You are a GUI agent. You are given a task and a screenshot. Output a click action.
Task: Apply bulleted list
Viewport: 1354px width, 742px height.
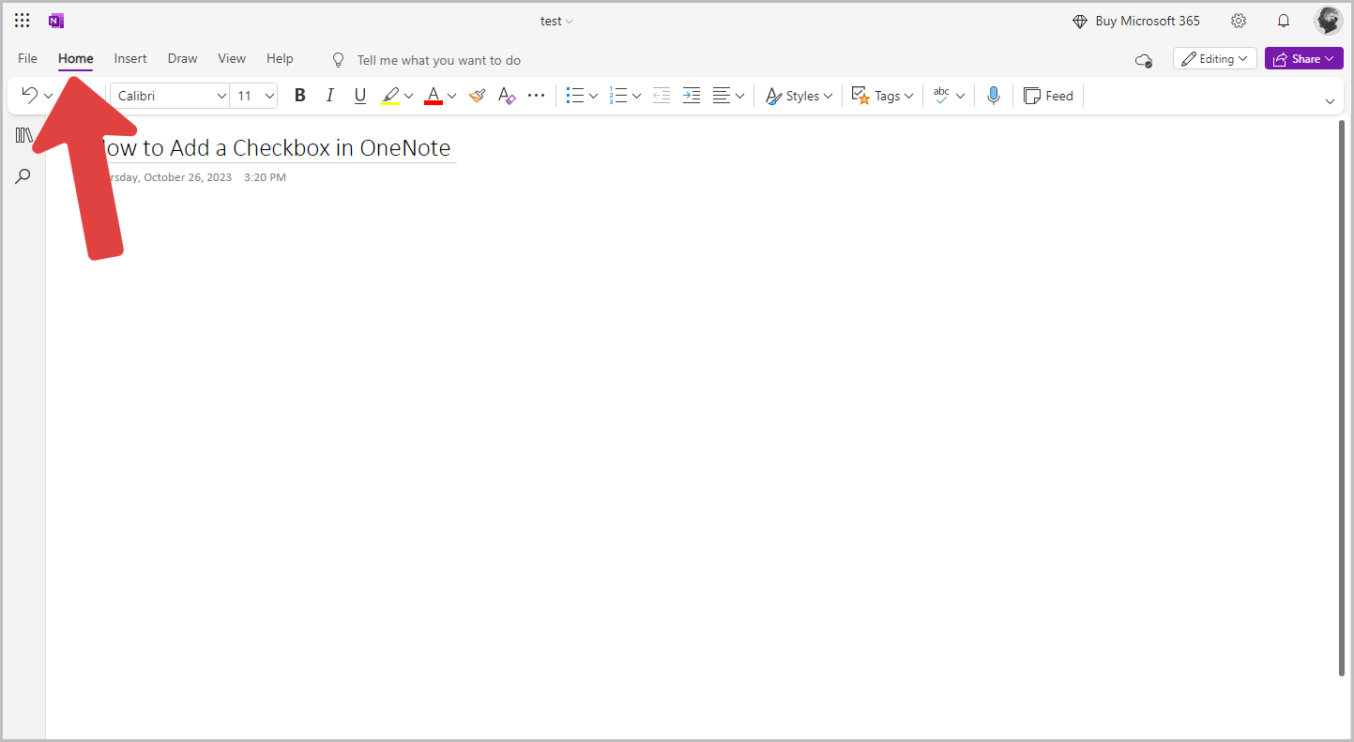point(575,96)
